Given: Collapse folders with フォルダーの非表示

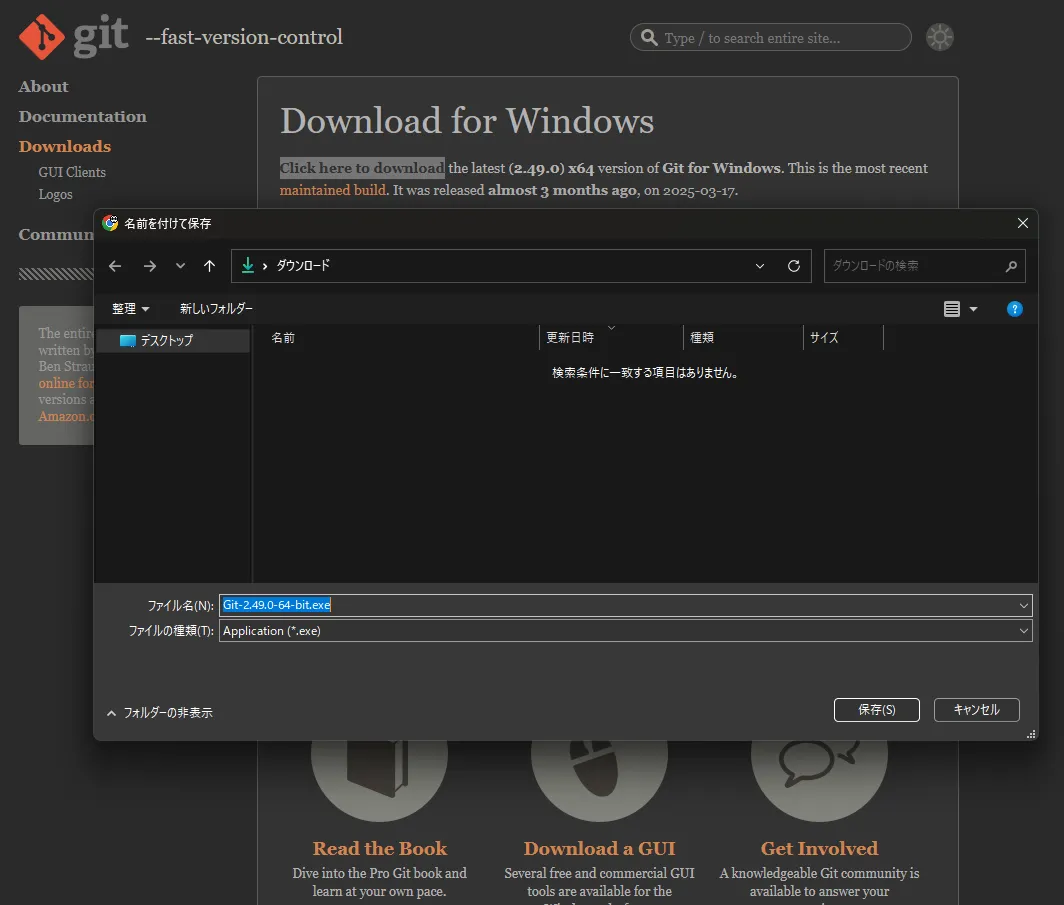Looking at the screenshot, I should tap(159, 713).
